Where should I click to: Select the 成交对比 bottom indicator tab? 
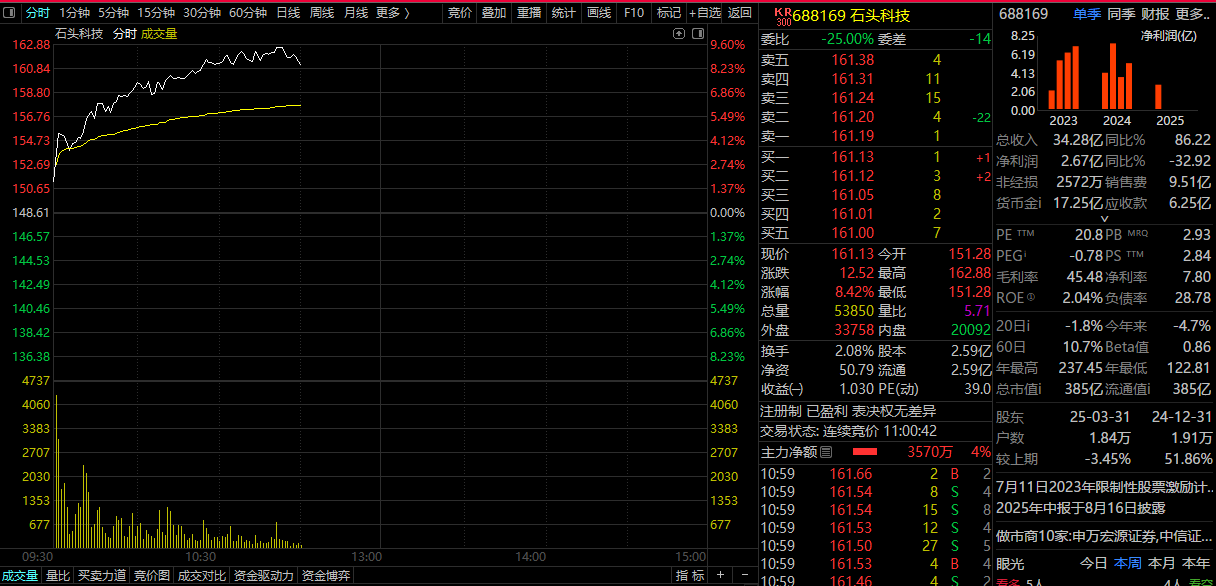pyautogui.click(x=202, y=575)
